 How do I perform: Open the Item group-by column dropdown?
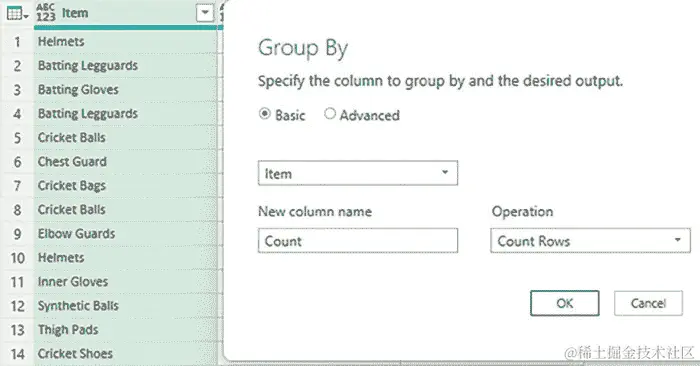[358, 173]
